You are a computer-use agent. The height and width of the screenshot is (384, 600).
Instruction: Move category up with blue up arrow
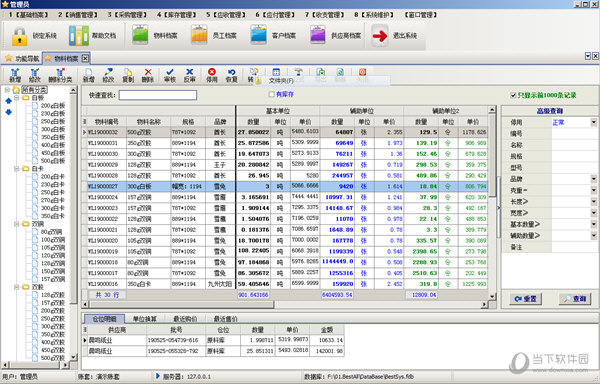[8, 101]
